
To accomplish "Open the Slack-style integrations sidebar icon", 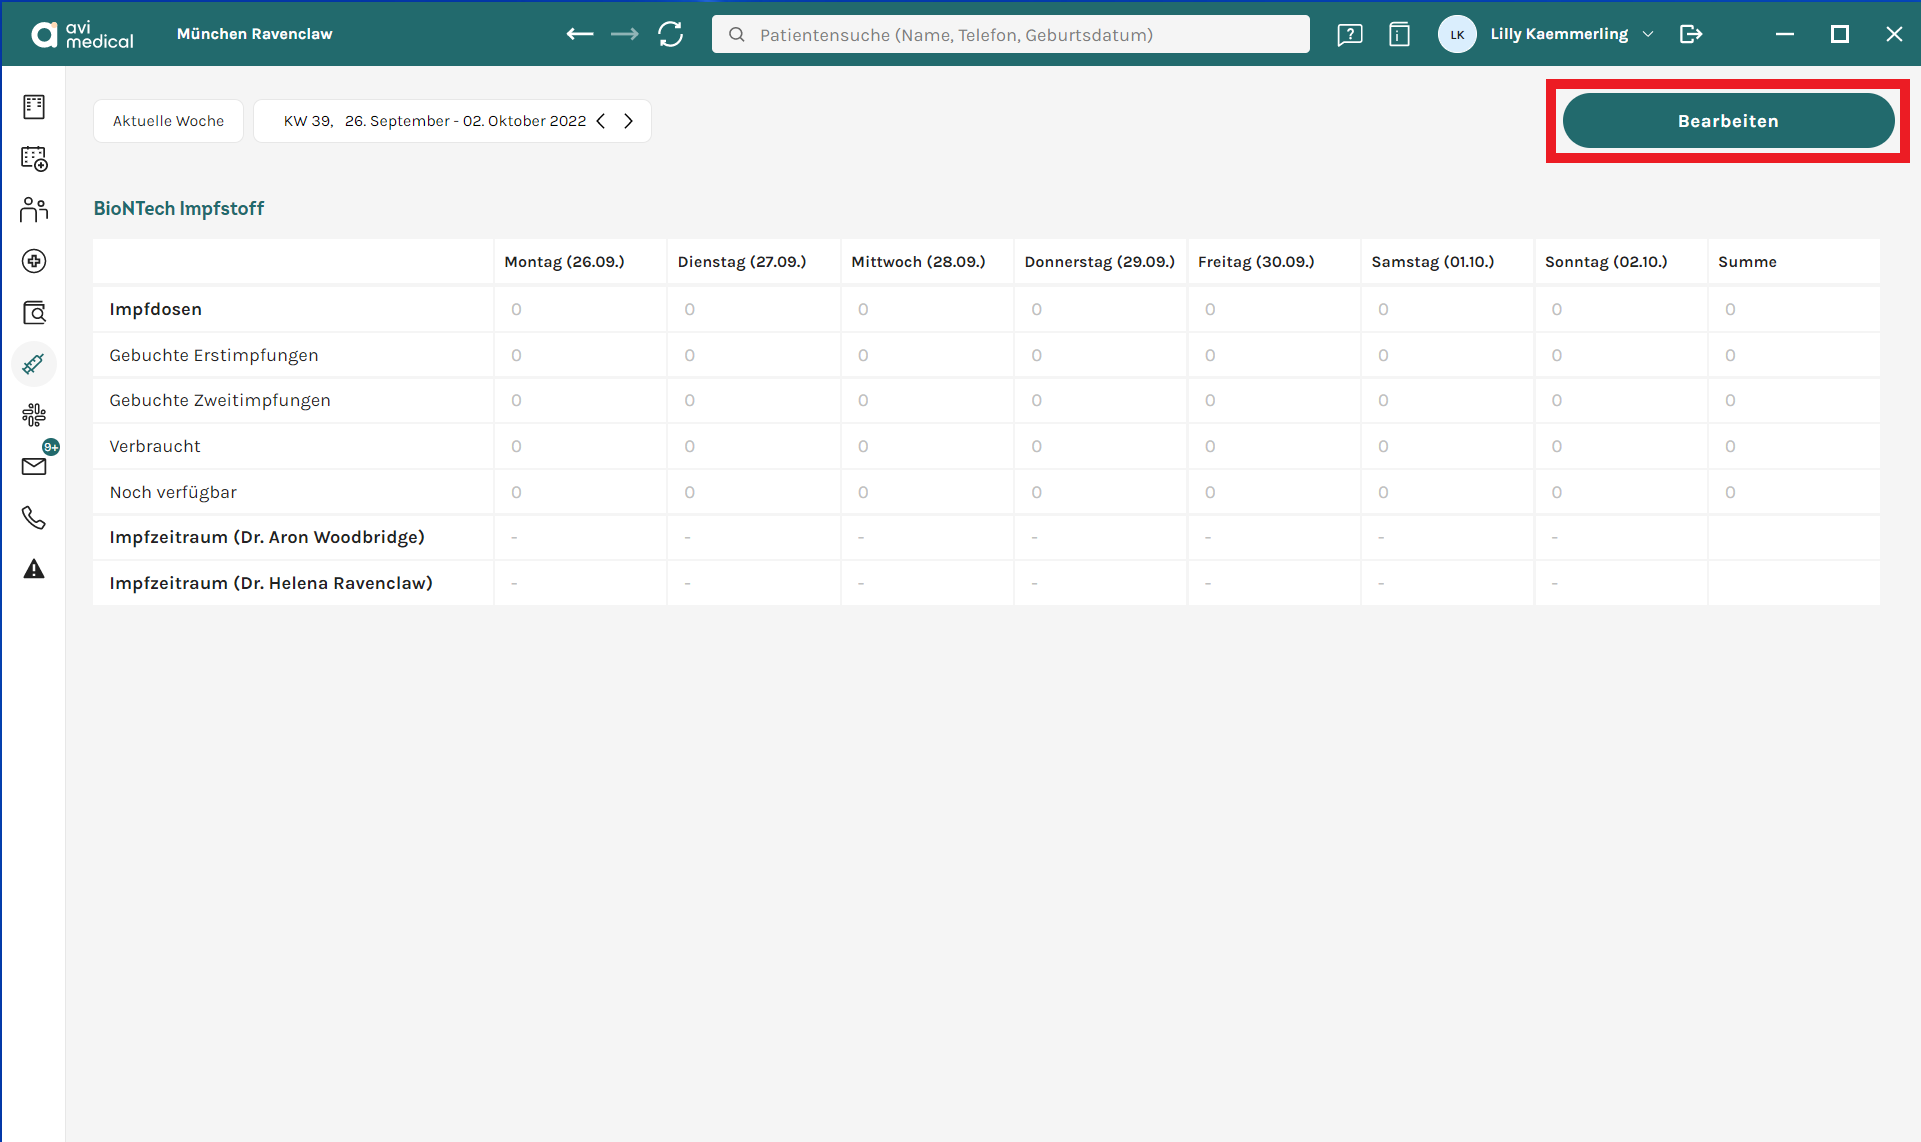I will tap(34, 415).
